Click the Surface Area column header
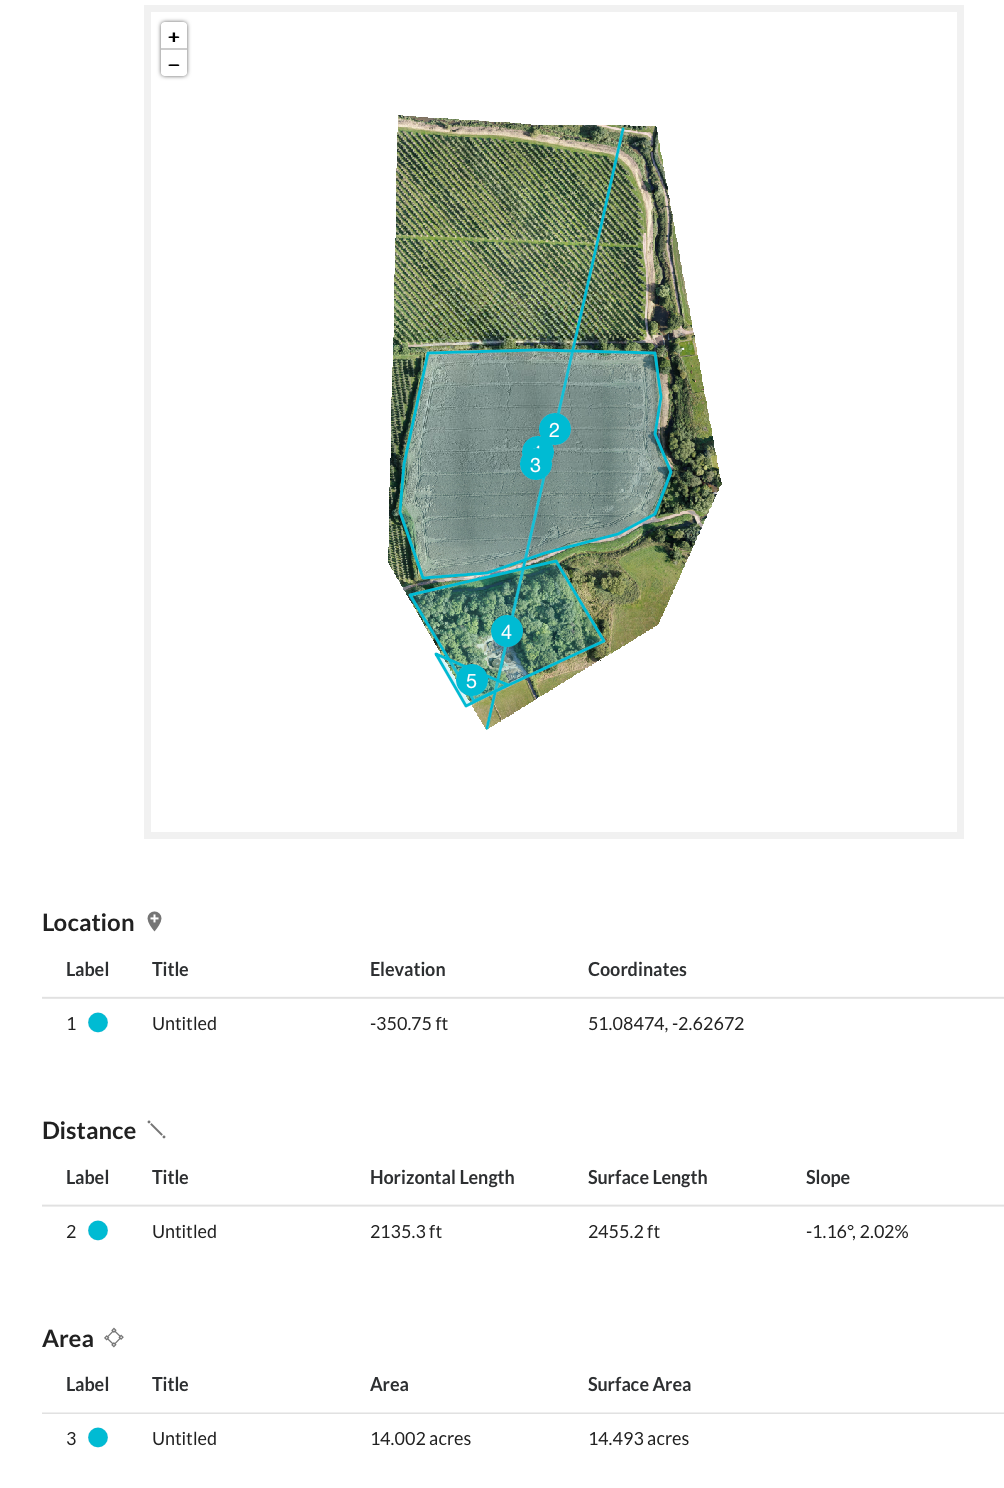The image size is (1004, 1488). point(640,1384)
